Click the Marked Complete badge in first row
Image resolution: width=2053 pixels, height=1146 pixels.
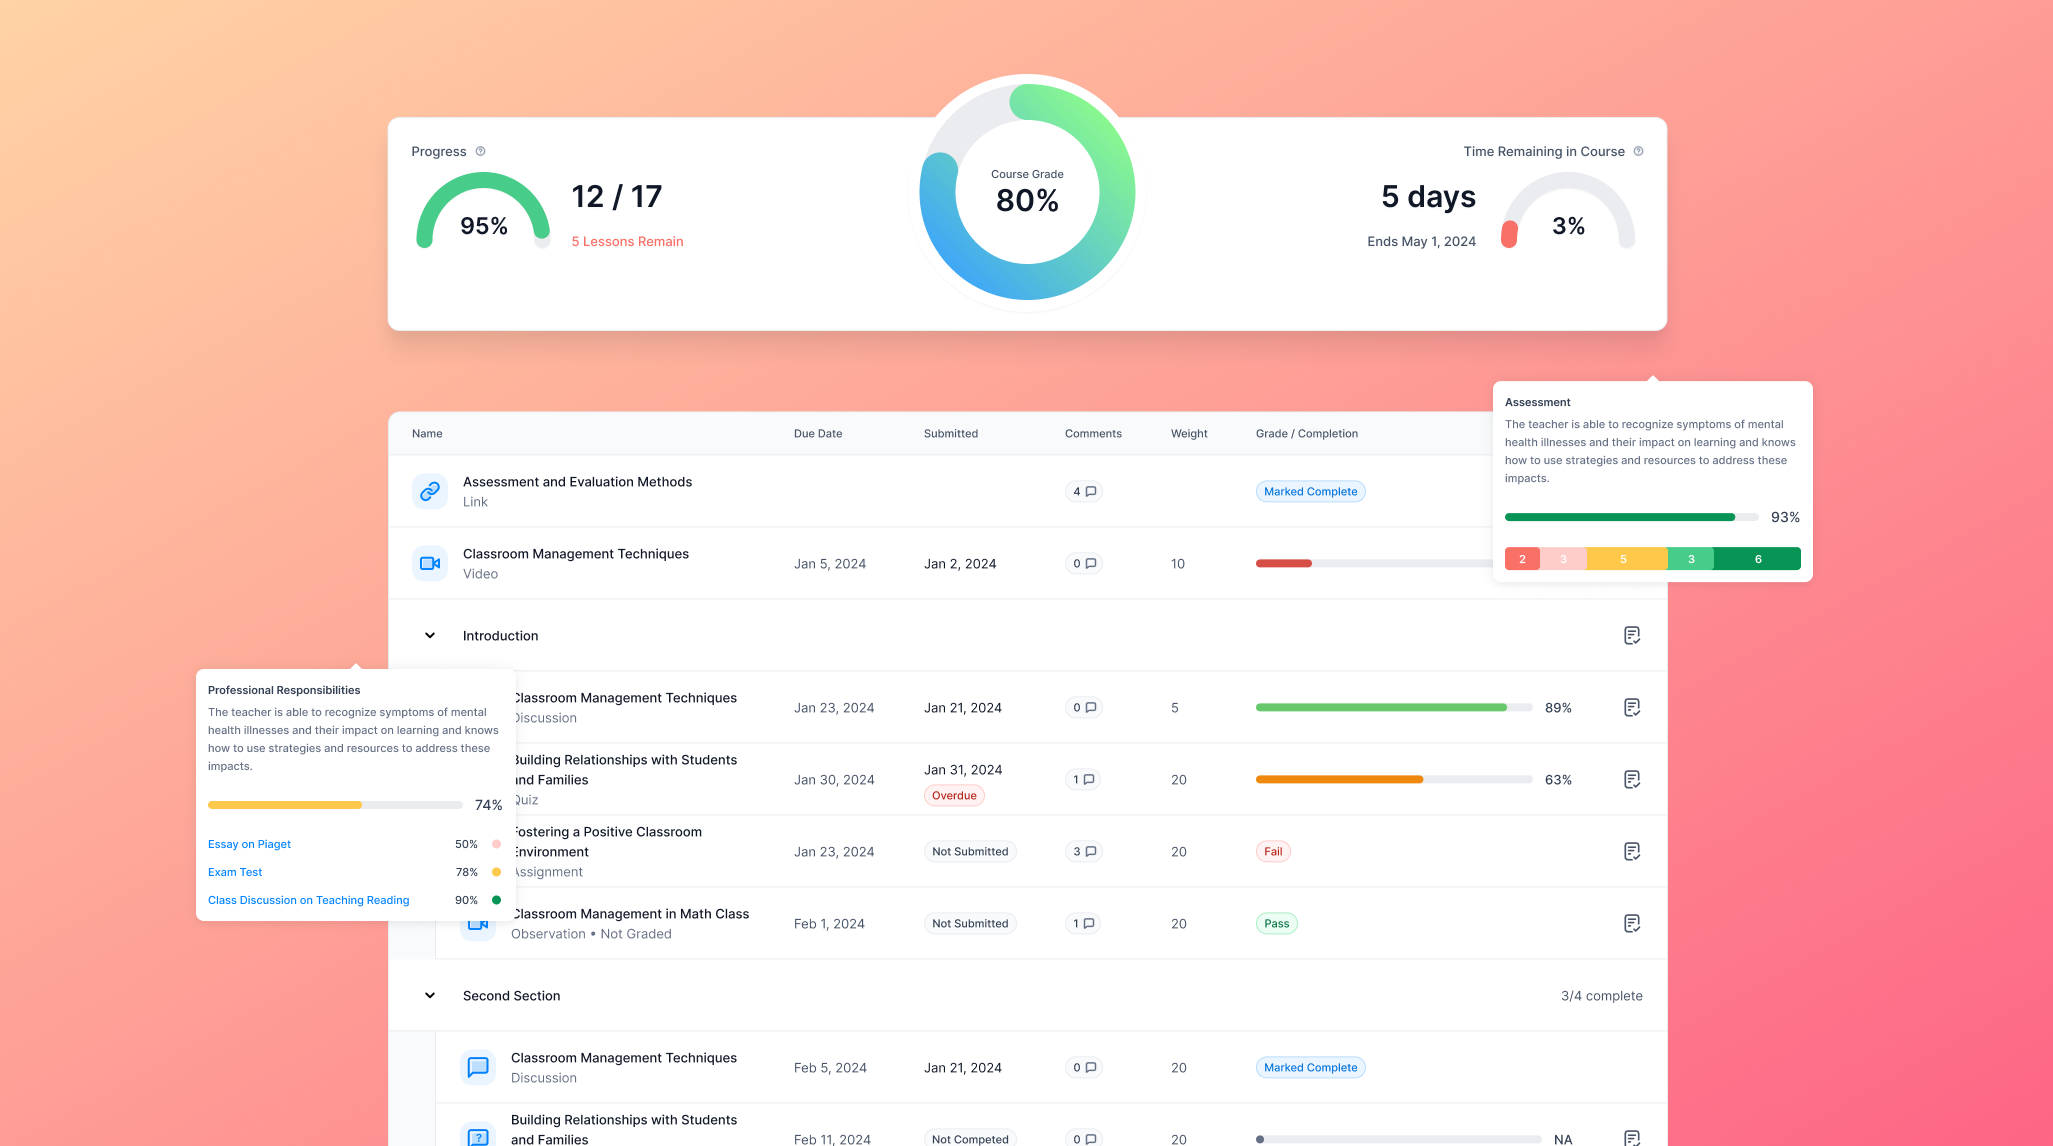pos(1310,491)
